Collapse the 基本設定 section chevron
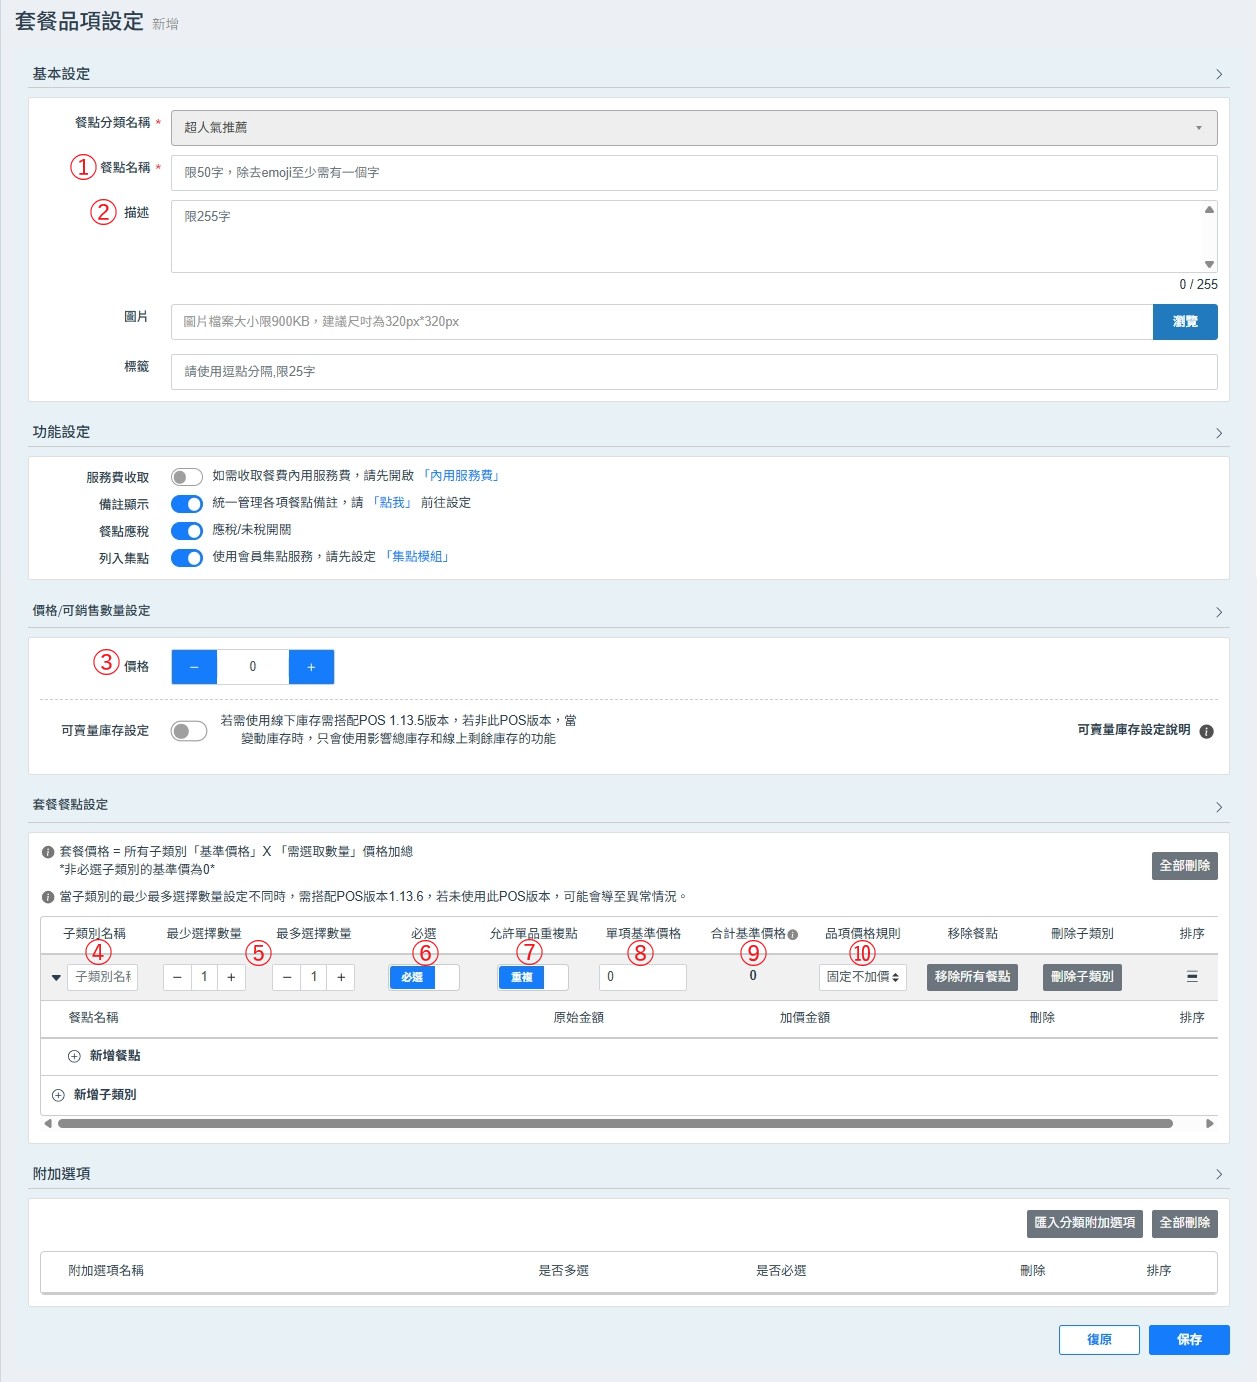 point(1218,74)
